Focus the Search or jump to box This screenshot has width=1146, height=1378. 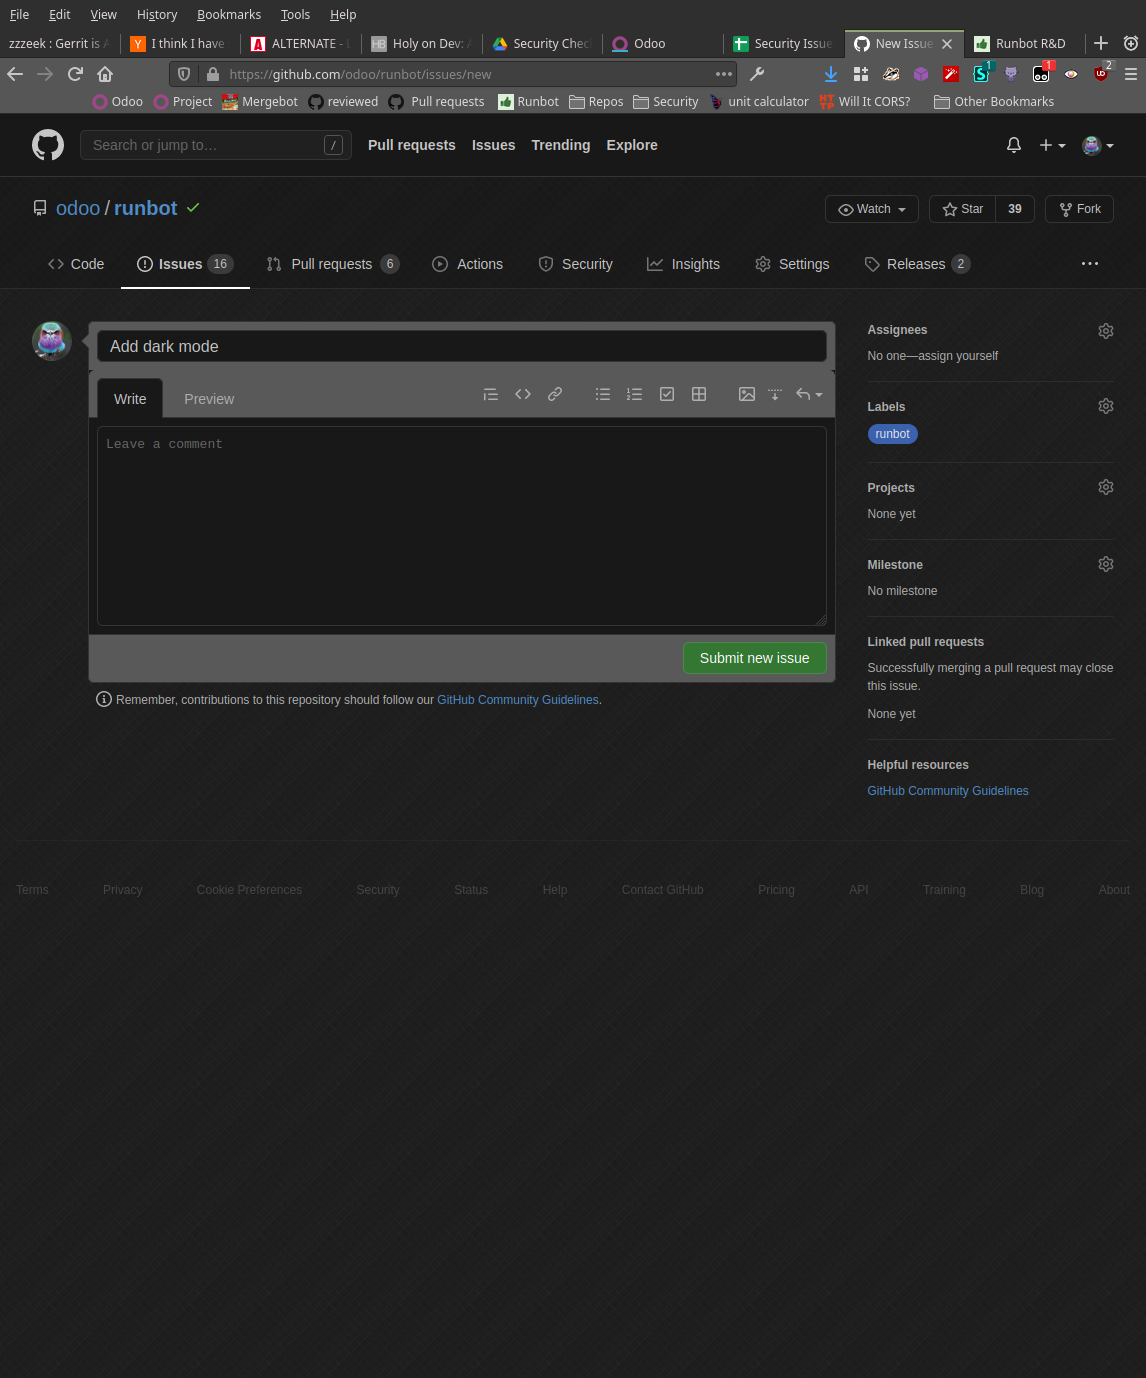tap(216, 145)
